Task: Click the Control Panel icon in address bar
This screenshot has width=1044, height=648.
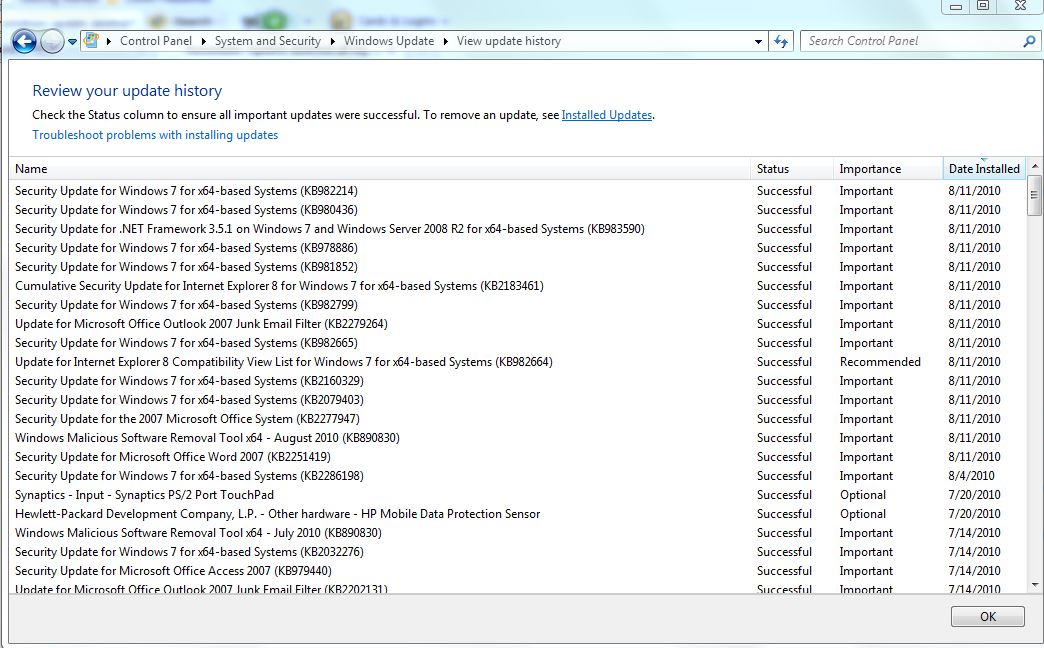Action: [91, 41]
